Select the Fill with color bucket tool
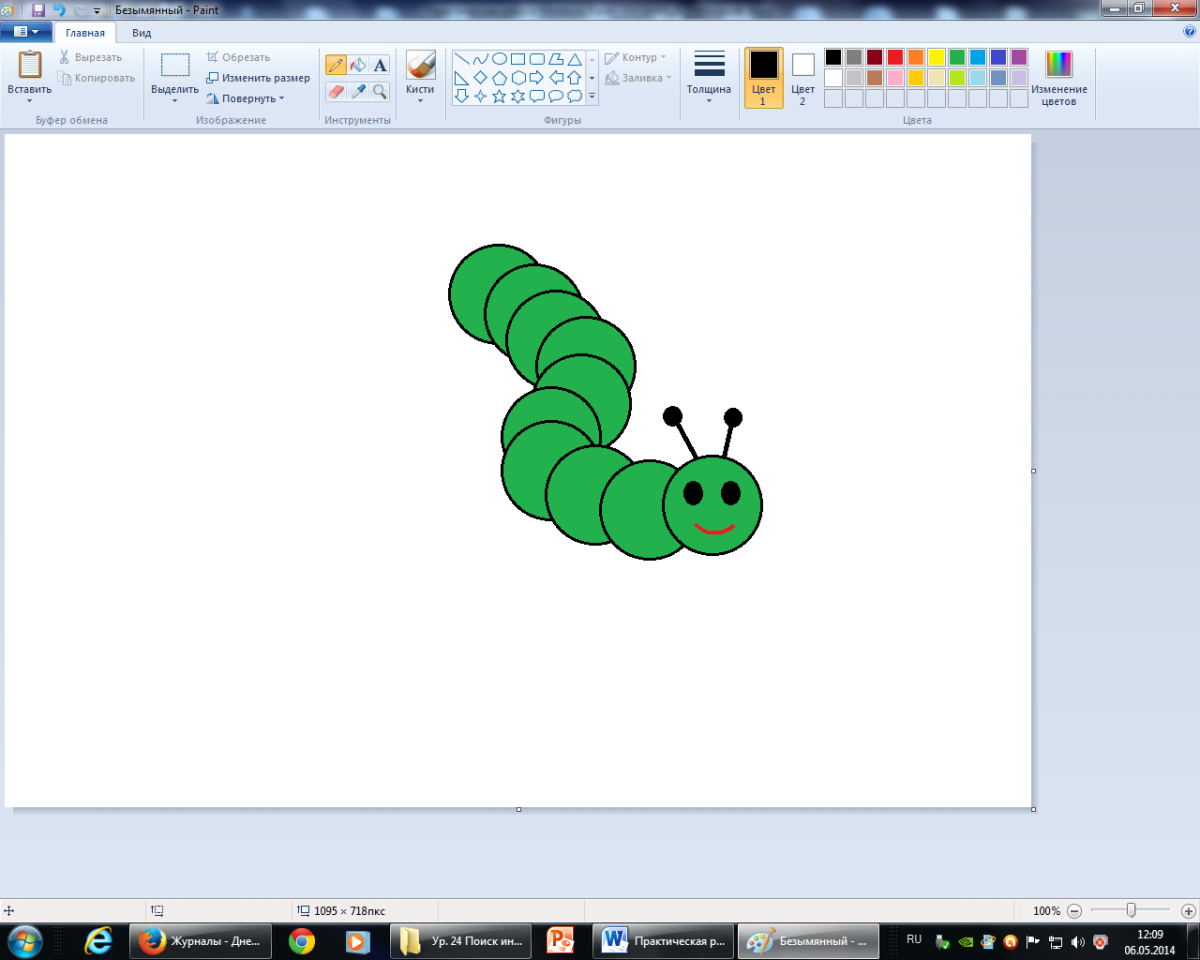Screen dimensions: 1200x960 pyautogui.click(x=358, y=66)
